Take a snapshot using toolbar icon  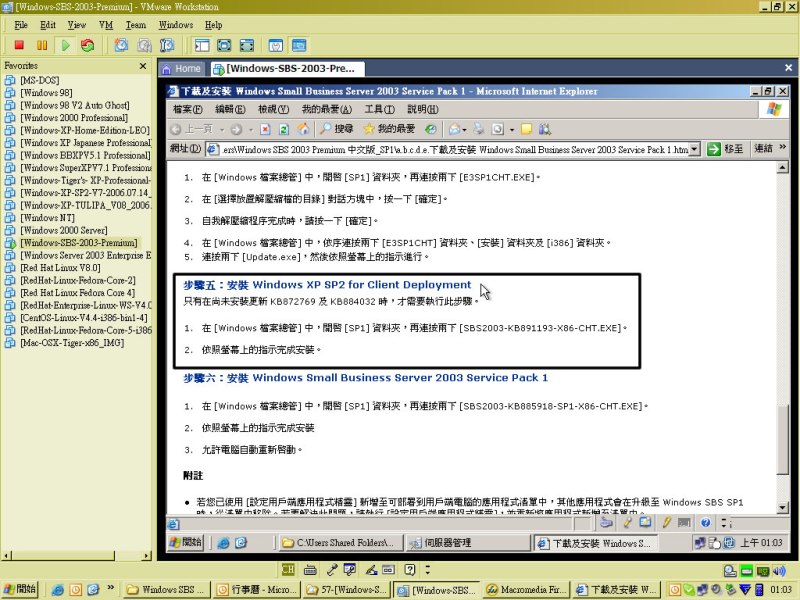click(x=121, y=45)
